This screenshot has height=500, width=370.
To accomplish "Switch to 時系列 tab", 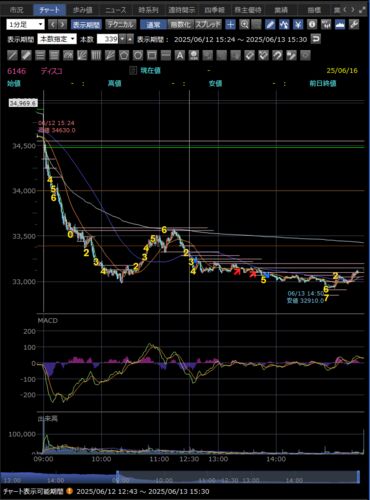I will pos(148,10).
